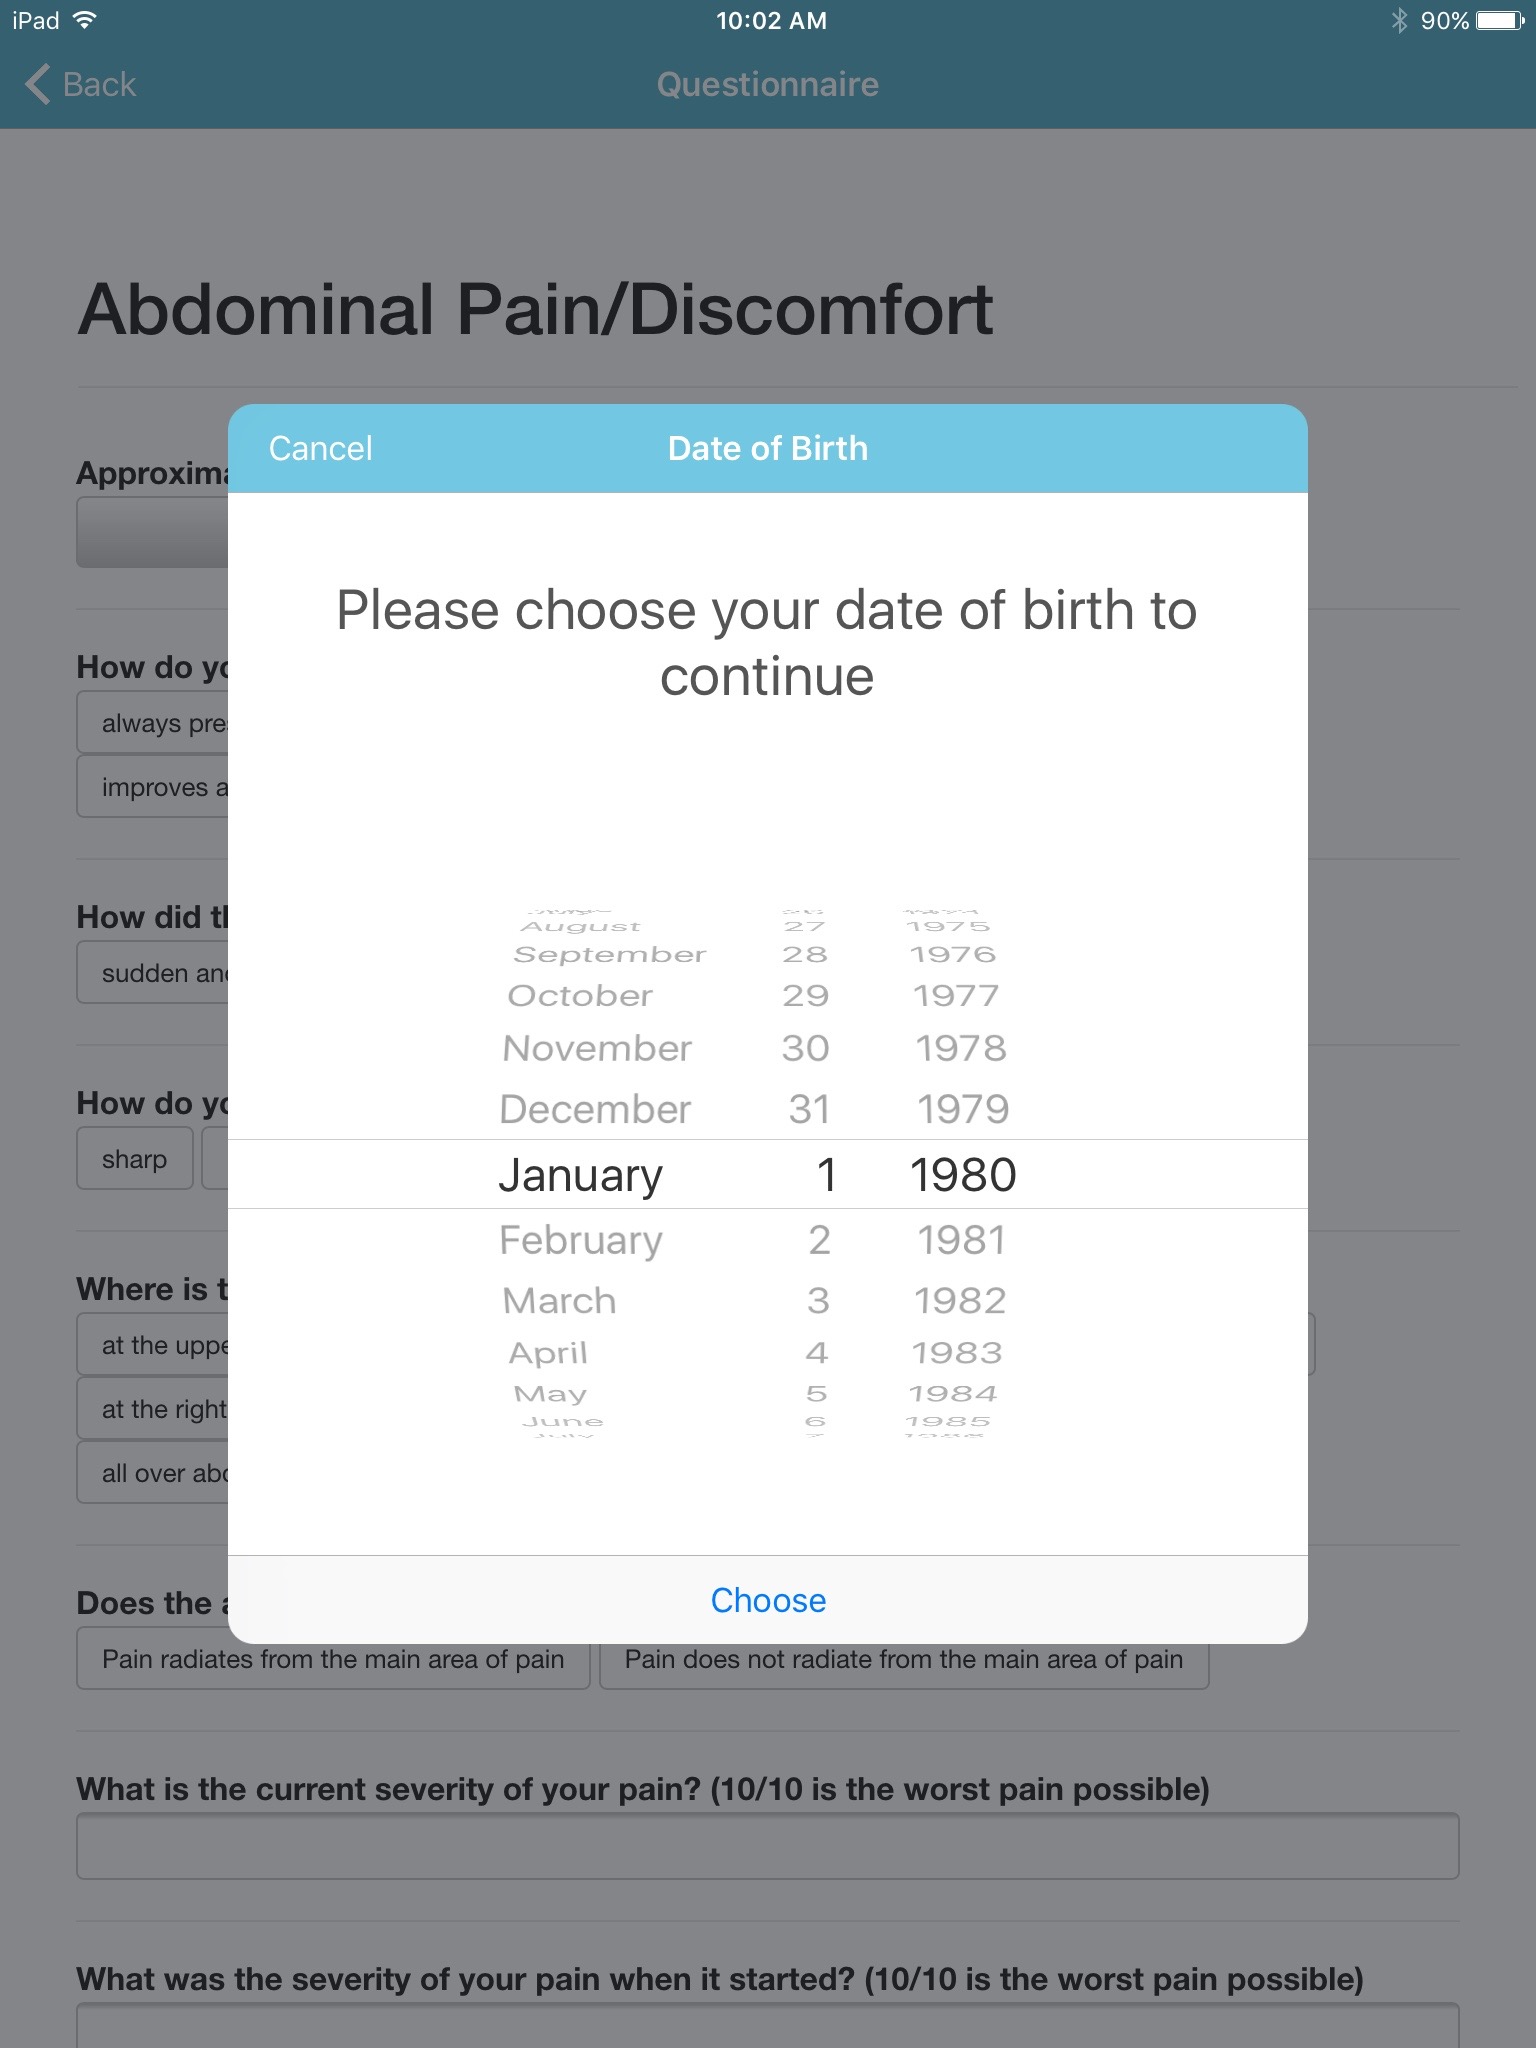Select December in the month wheel

pyautogui.click(x=595, y=1109)
